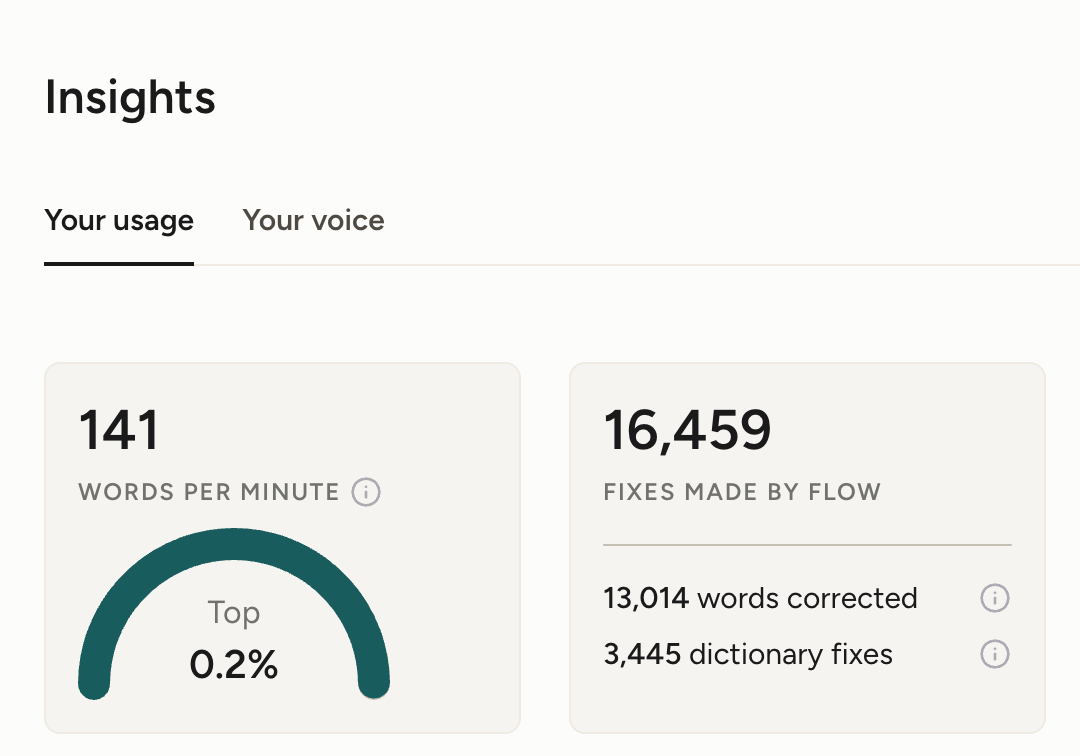The image size is (1080, 756).
Task: Click the 16,459 fixes number
Action: click(x=687, y=430)
